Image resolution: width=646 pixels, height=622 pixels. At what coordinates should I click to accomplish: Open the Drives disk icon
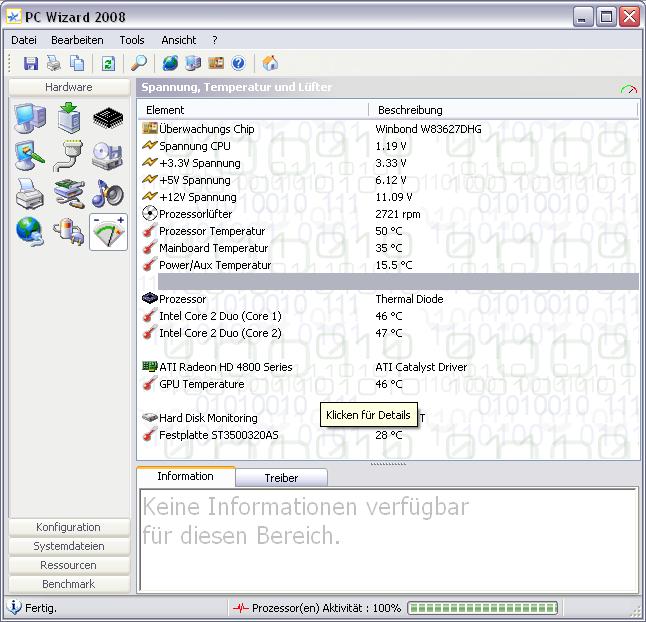pyautogui.click(x=107, y=156)
